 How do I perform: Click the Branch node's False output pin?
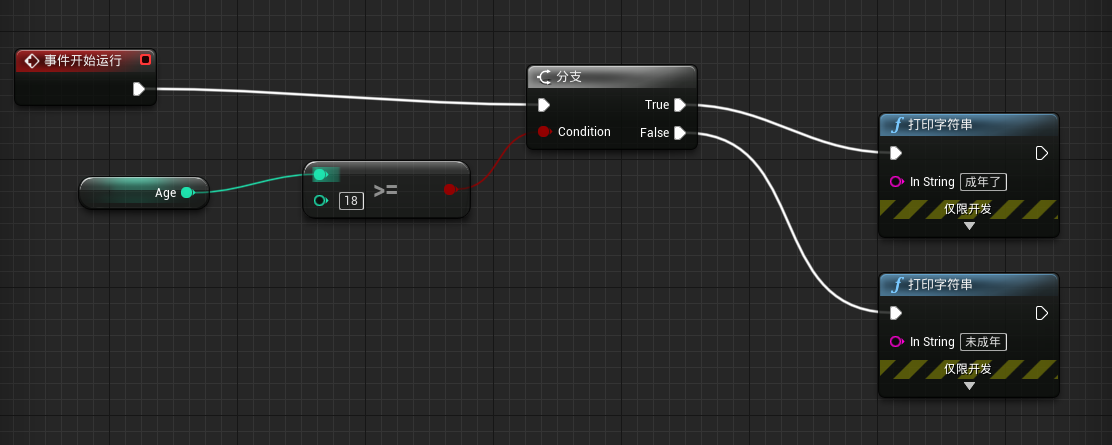pyautogui.click(x=679, y=133)
